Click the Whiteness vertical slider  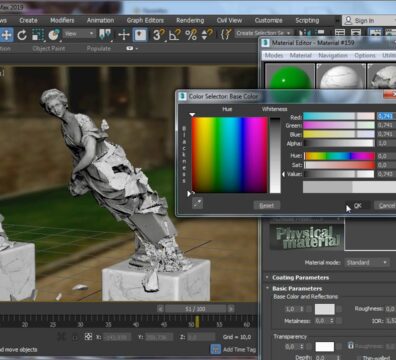(275, 155)
